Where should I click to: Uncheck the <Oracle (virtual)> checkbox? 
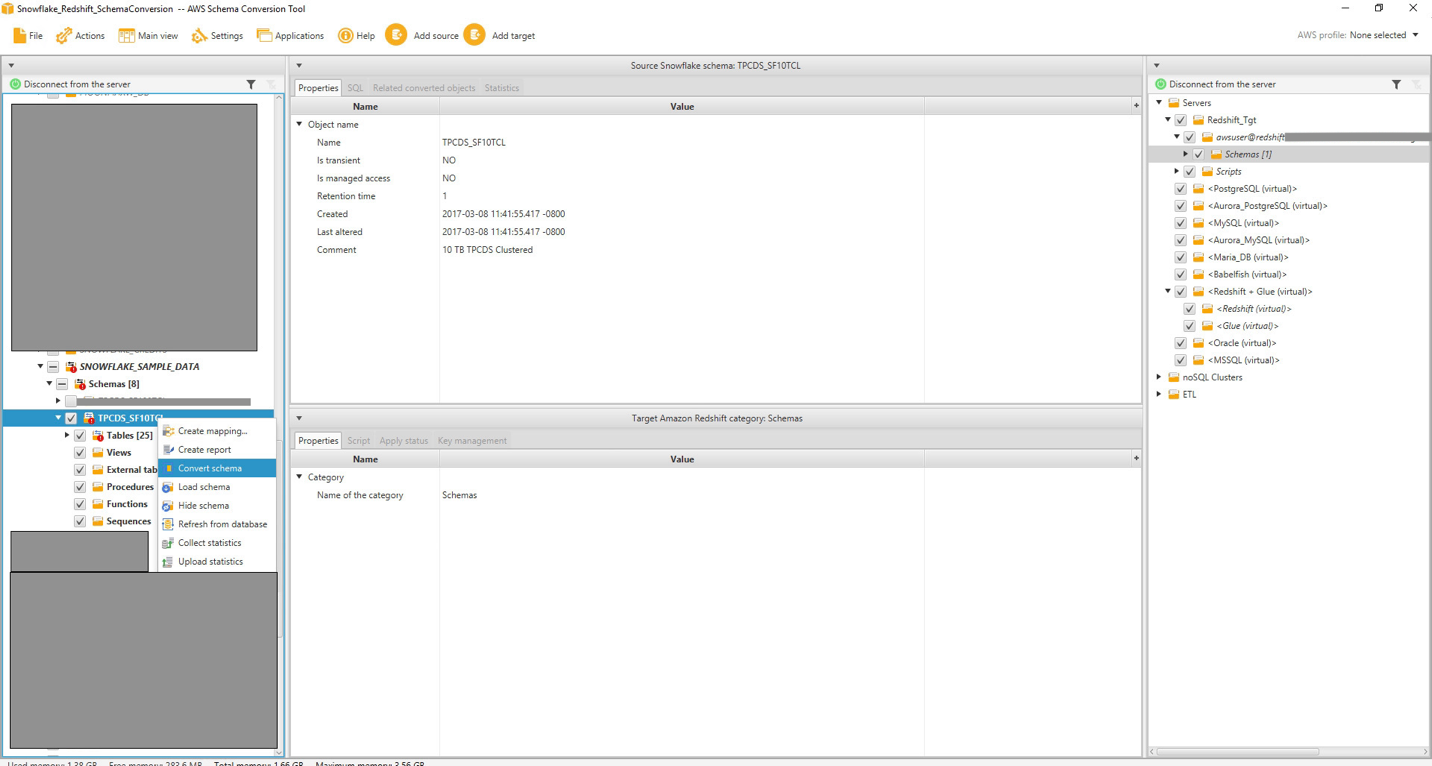(1181, 343)
